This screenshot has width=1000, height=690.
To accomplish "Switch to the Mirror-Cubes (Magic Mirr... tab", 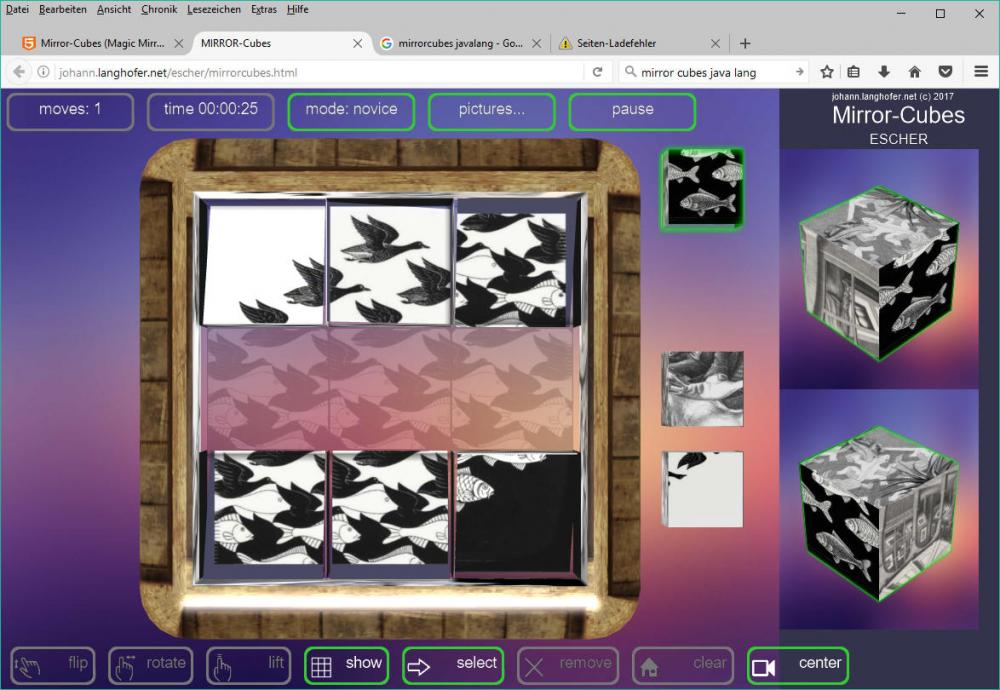I will [102, 43].
